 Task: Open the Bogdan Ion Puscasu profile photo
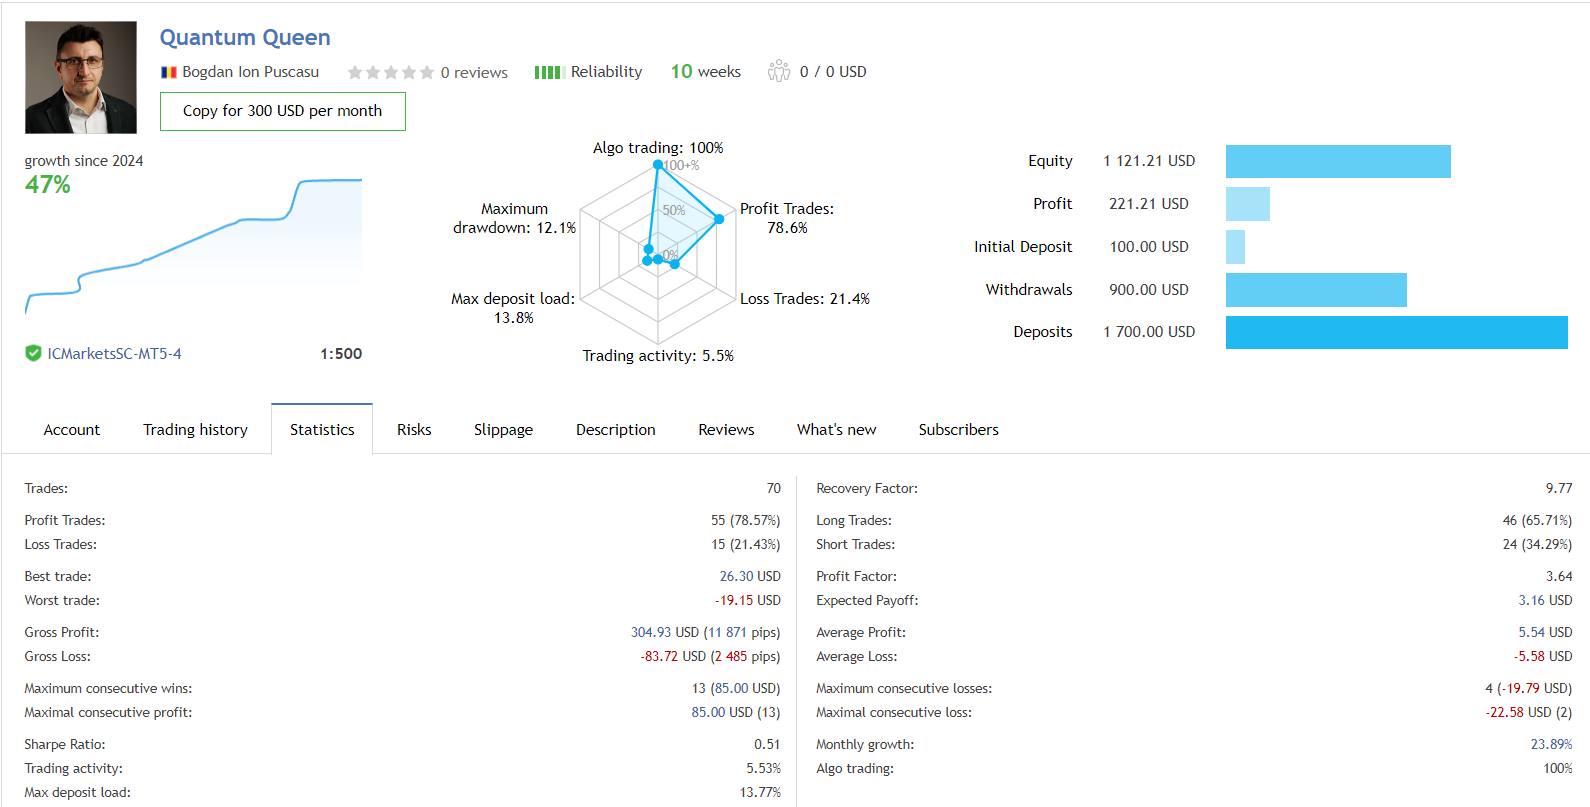tap(81, 78)
